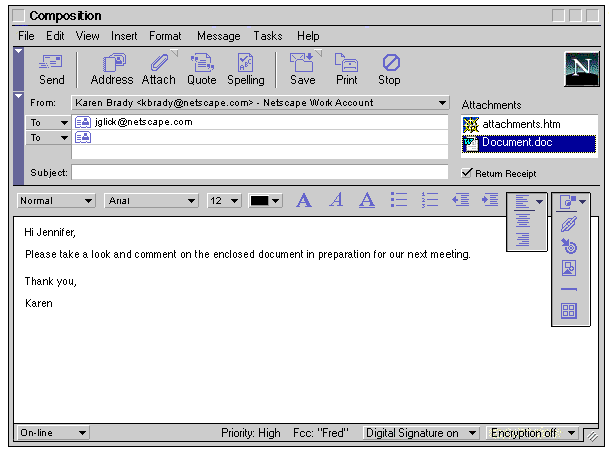Screen dimensions: 612x454
Task: Print the message using Print icon
Action: pyautogui.click(x=346, y=68)
